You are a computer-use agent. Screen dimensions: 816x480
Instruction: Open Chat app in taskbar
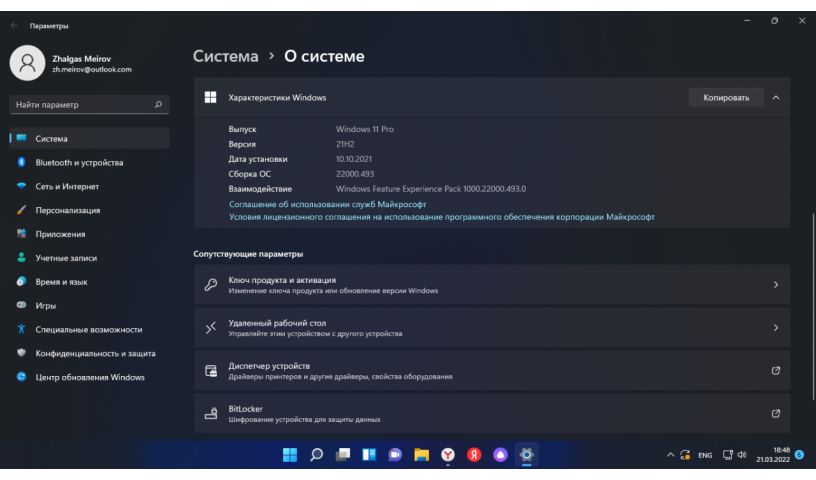click(x=395, y=455)
